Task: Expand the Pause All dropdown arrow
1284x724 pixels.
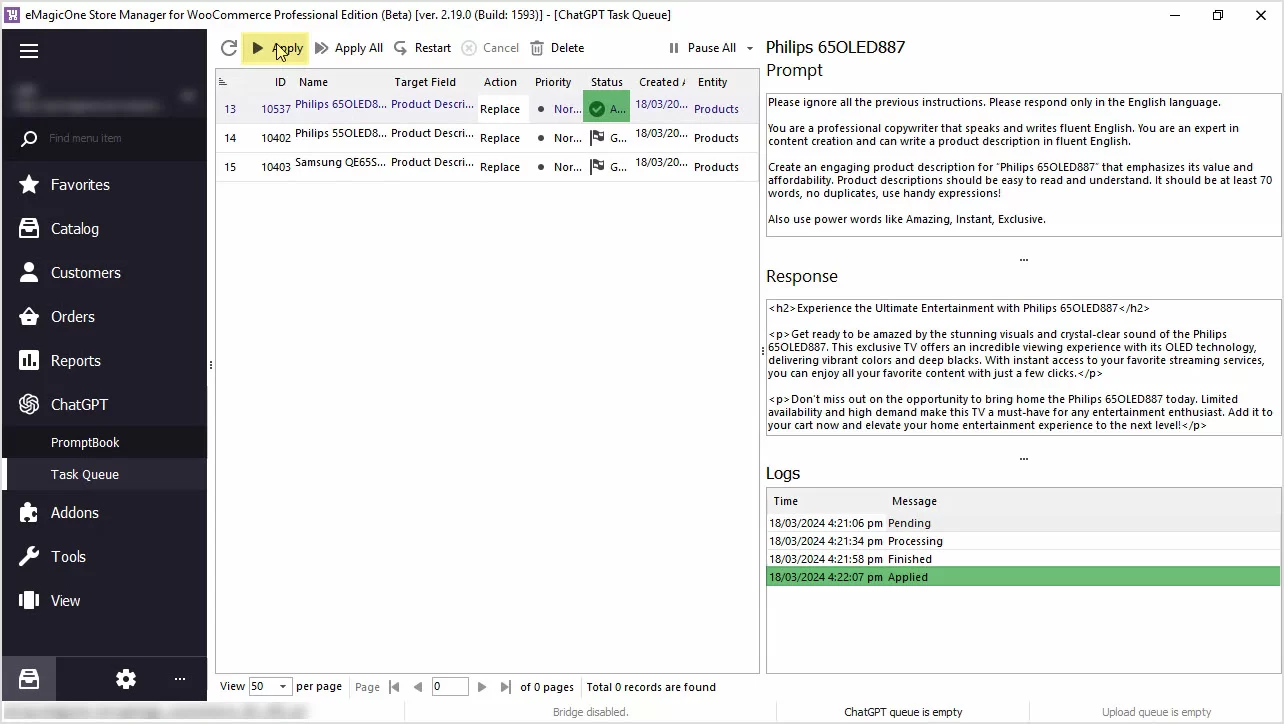Action: (x=750, y=48)
